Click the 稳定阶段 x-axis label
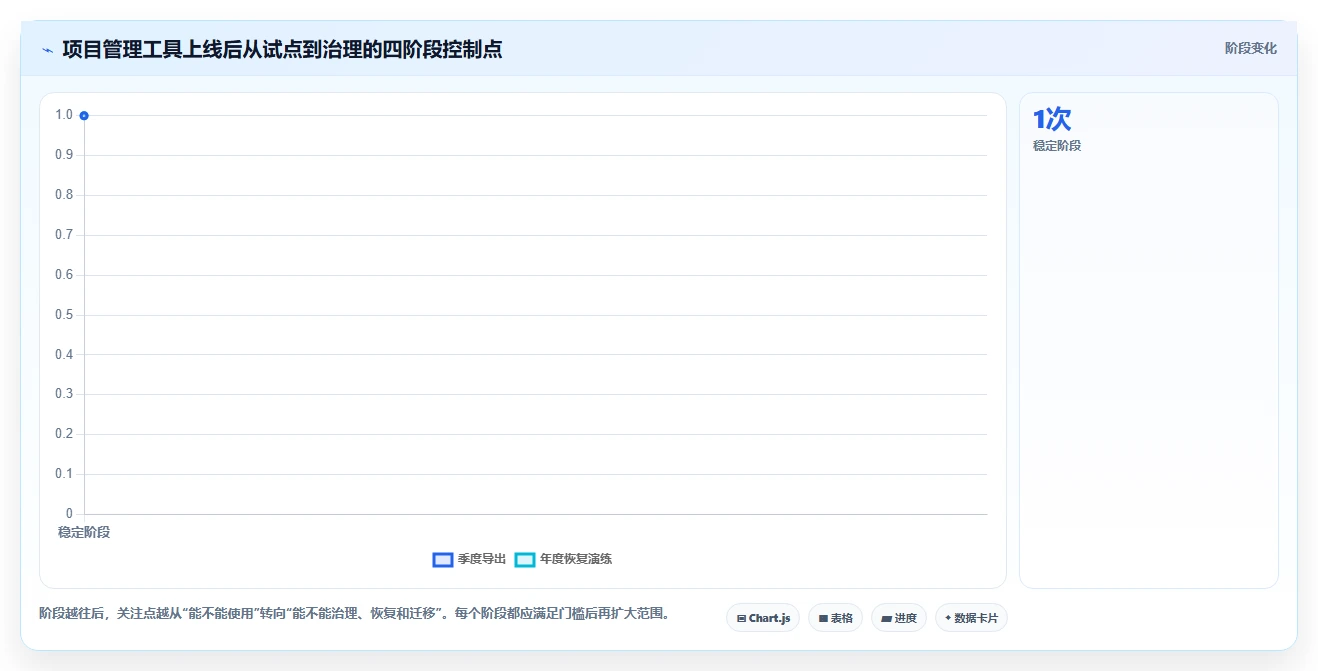The width and height of the screenshot is (1318, 671). click(x=84, y=532)
